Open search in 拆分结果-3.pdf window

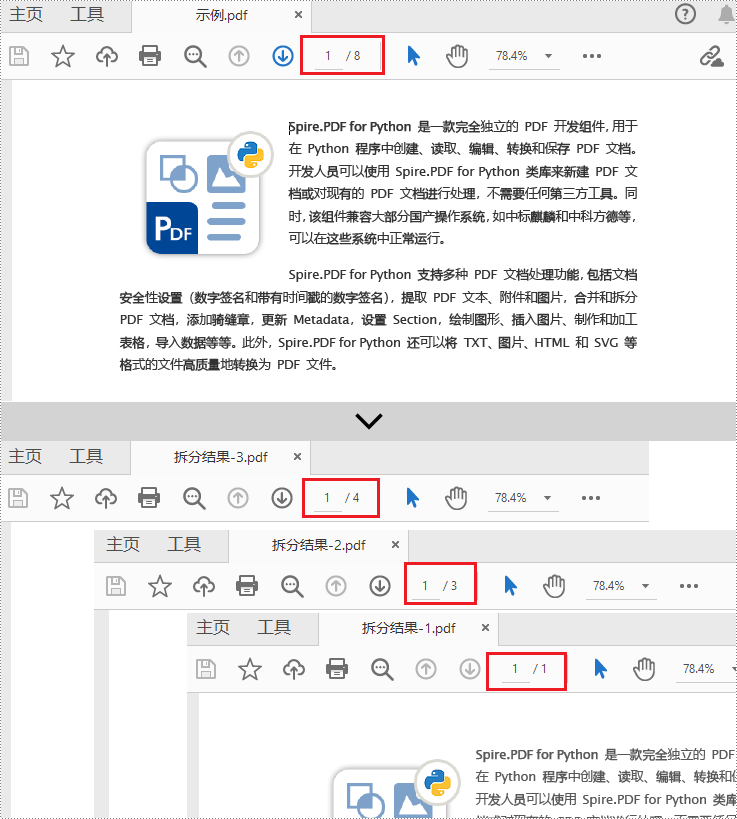pyautogui.click(x=194, y=498)
